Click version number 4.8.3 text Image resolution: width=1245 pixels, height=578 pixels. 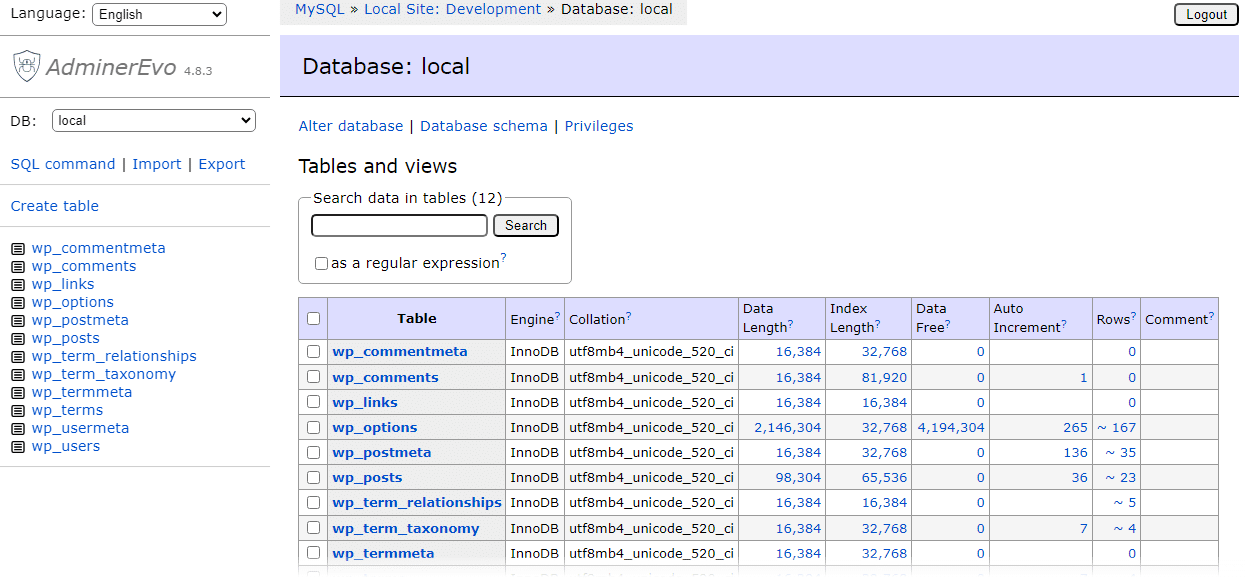click(198, 71)
